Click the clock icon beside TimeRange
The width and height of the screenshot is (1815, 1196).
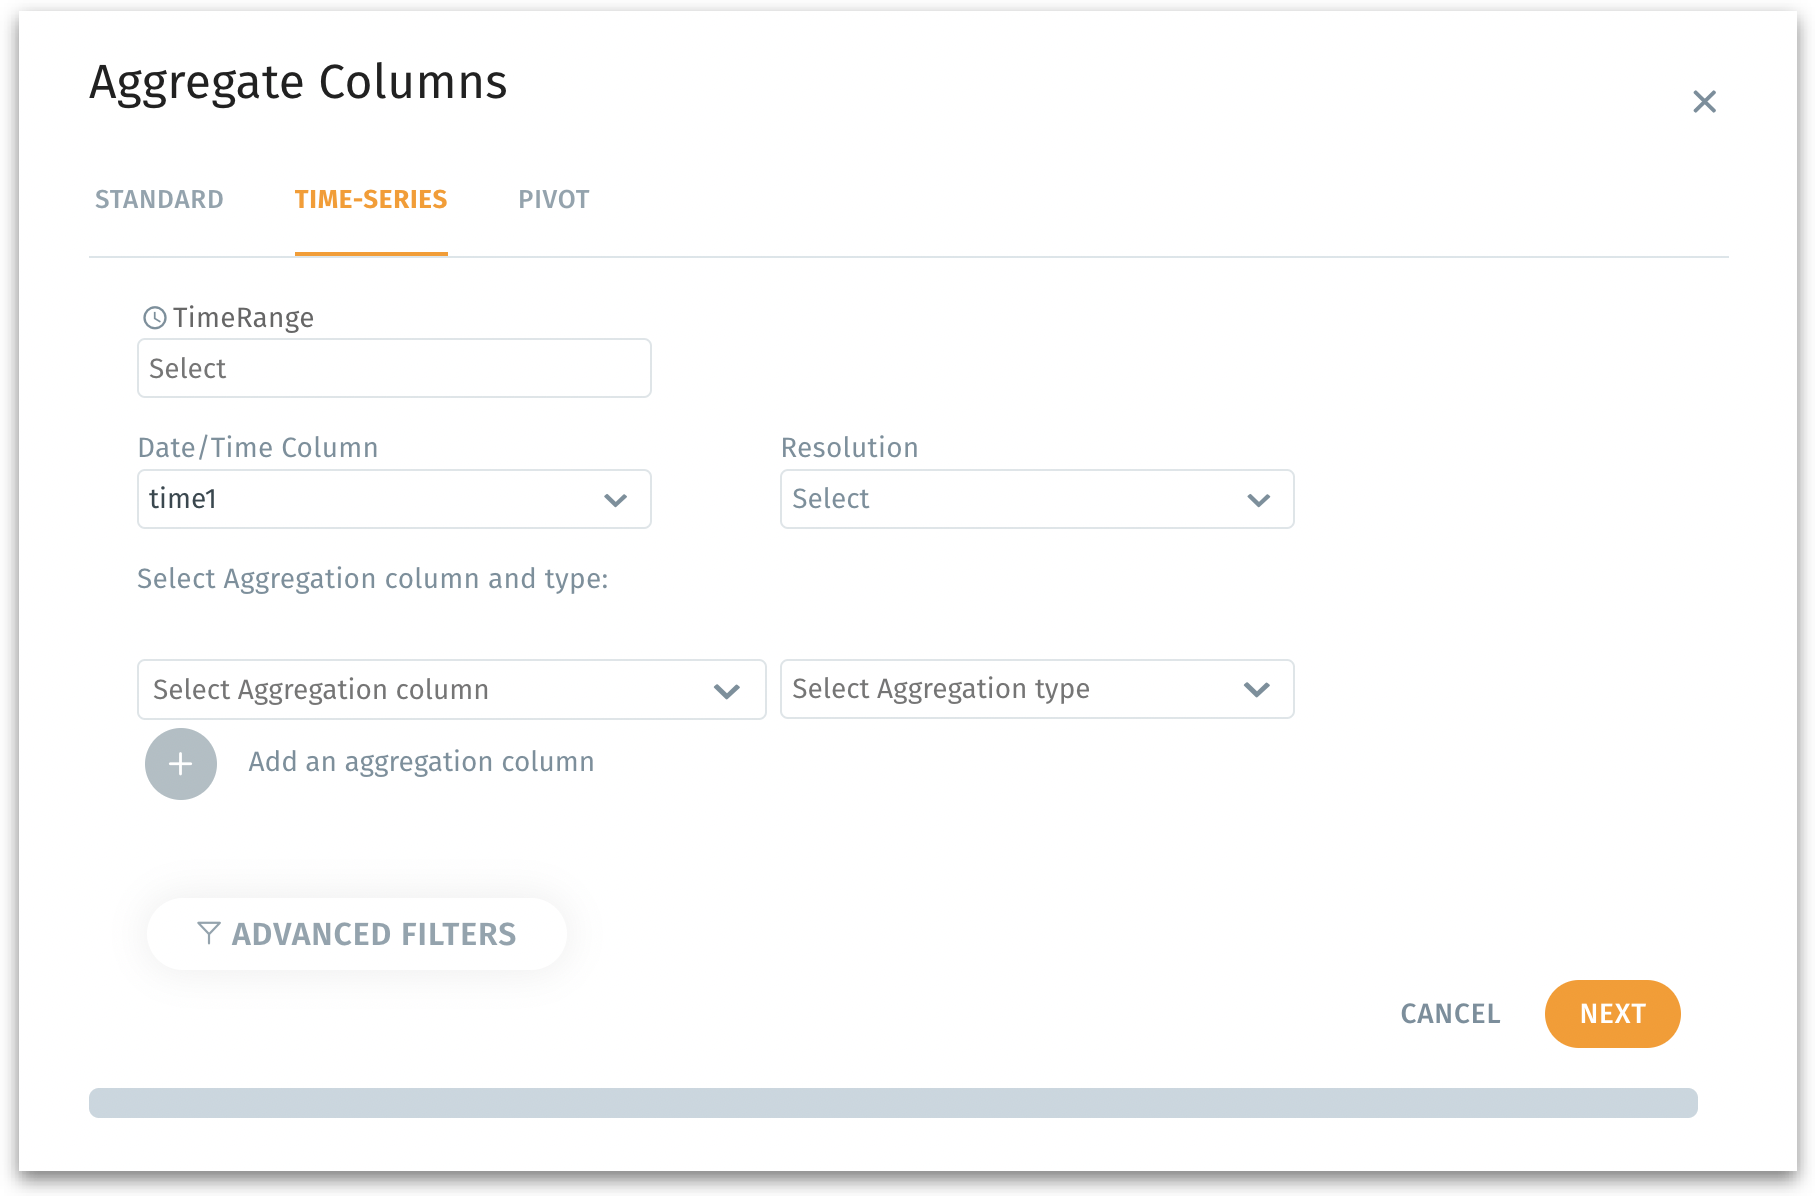155,318
